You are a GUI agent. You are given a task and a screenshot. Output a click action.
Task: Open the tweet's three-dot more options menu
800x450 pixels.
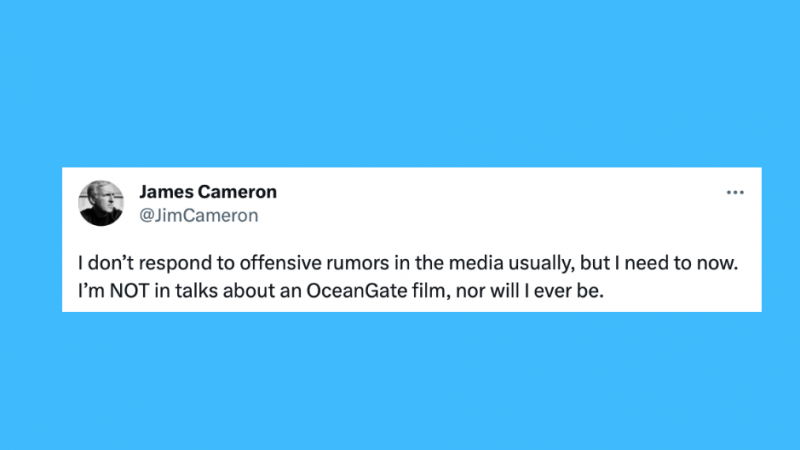735,192
